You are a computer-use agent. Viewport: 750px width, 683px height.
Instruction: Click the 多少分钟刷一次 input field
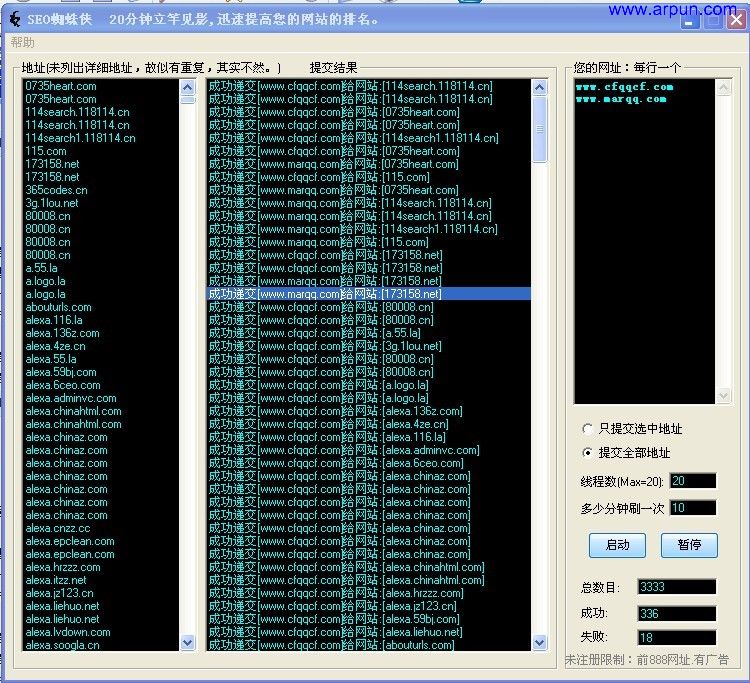[693, 508]
